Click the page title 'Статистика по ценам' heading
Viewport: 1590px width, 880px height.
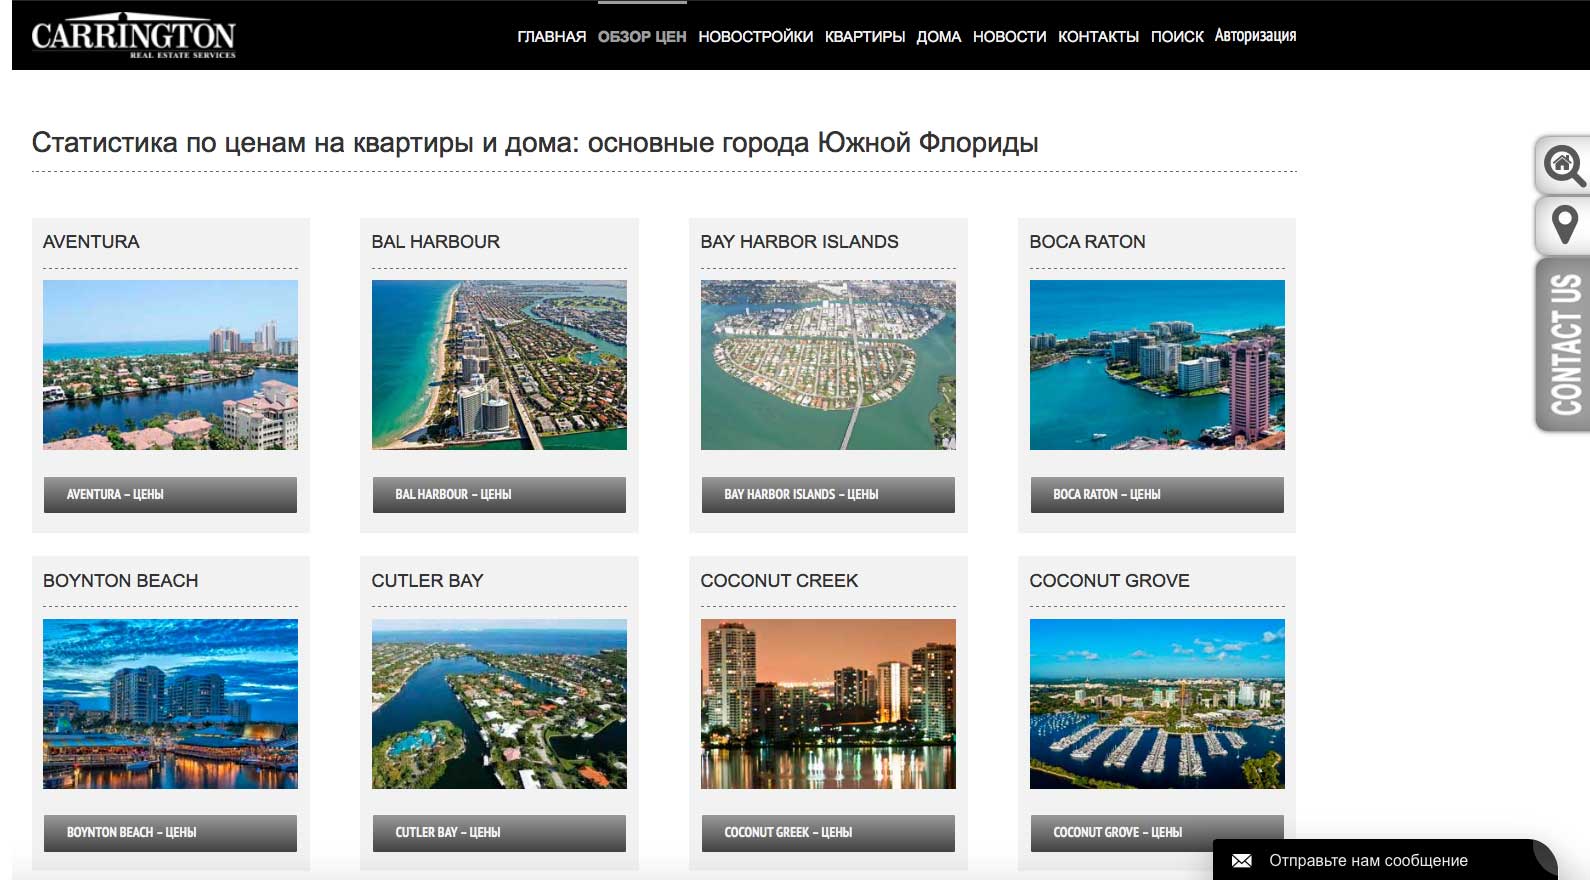coord(535,143)
